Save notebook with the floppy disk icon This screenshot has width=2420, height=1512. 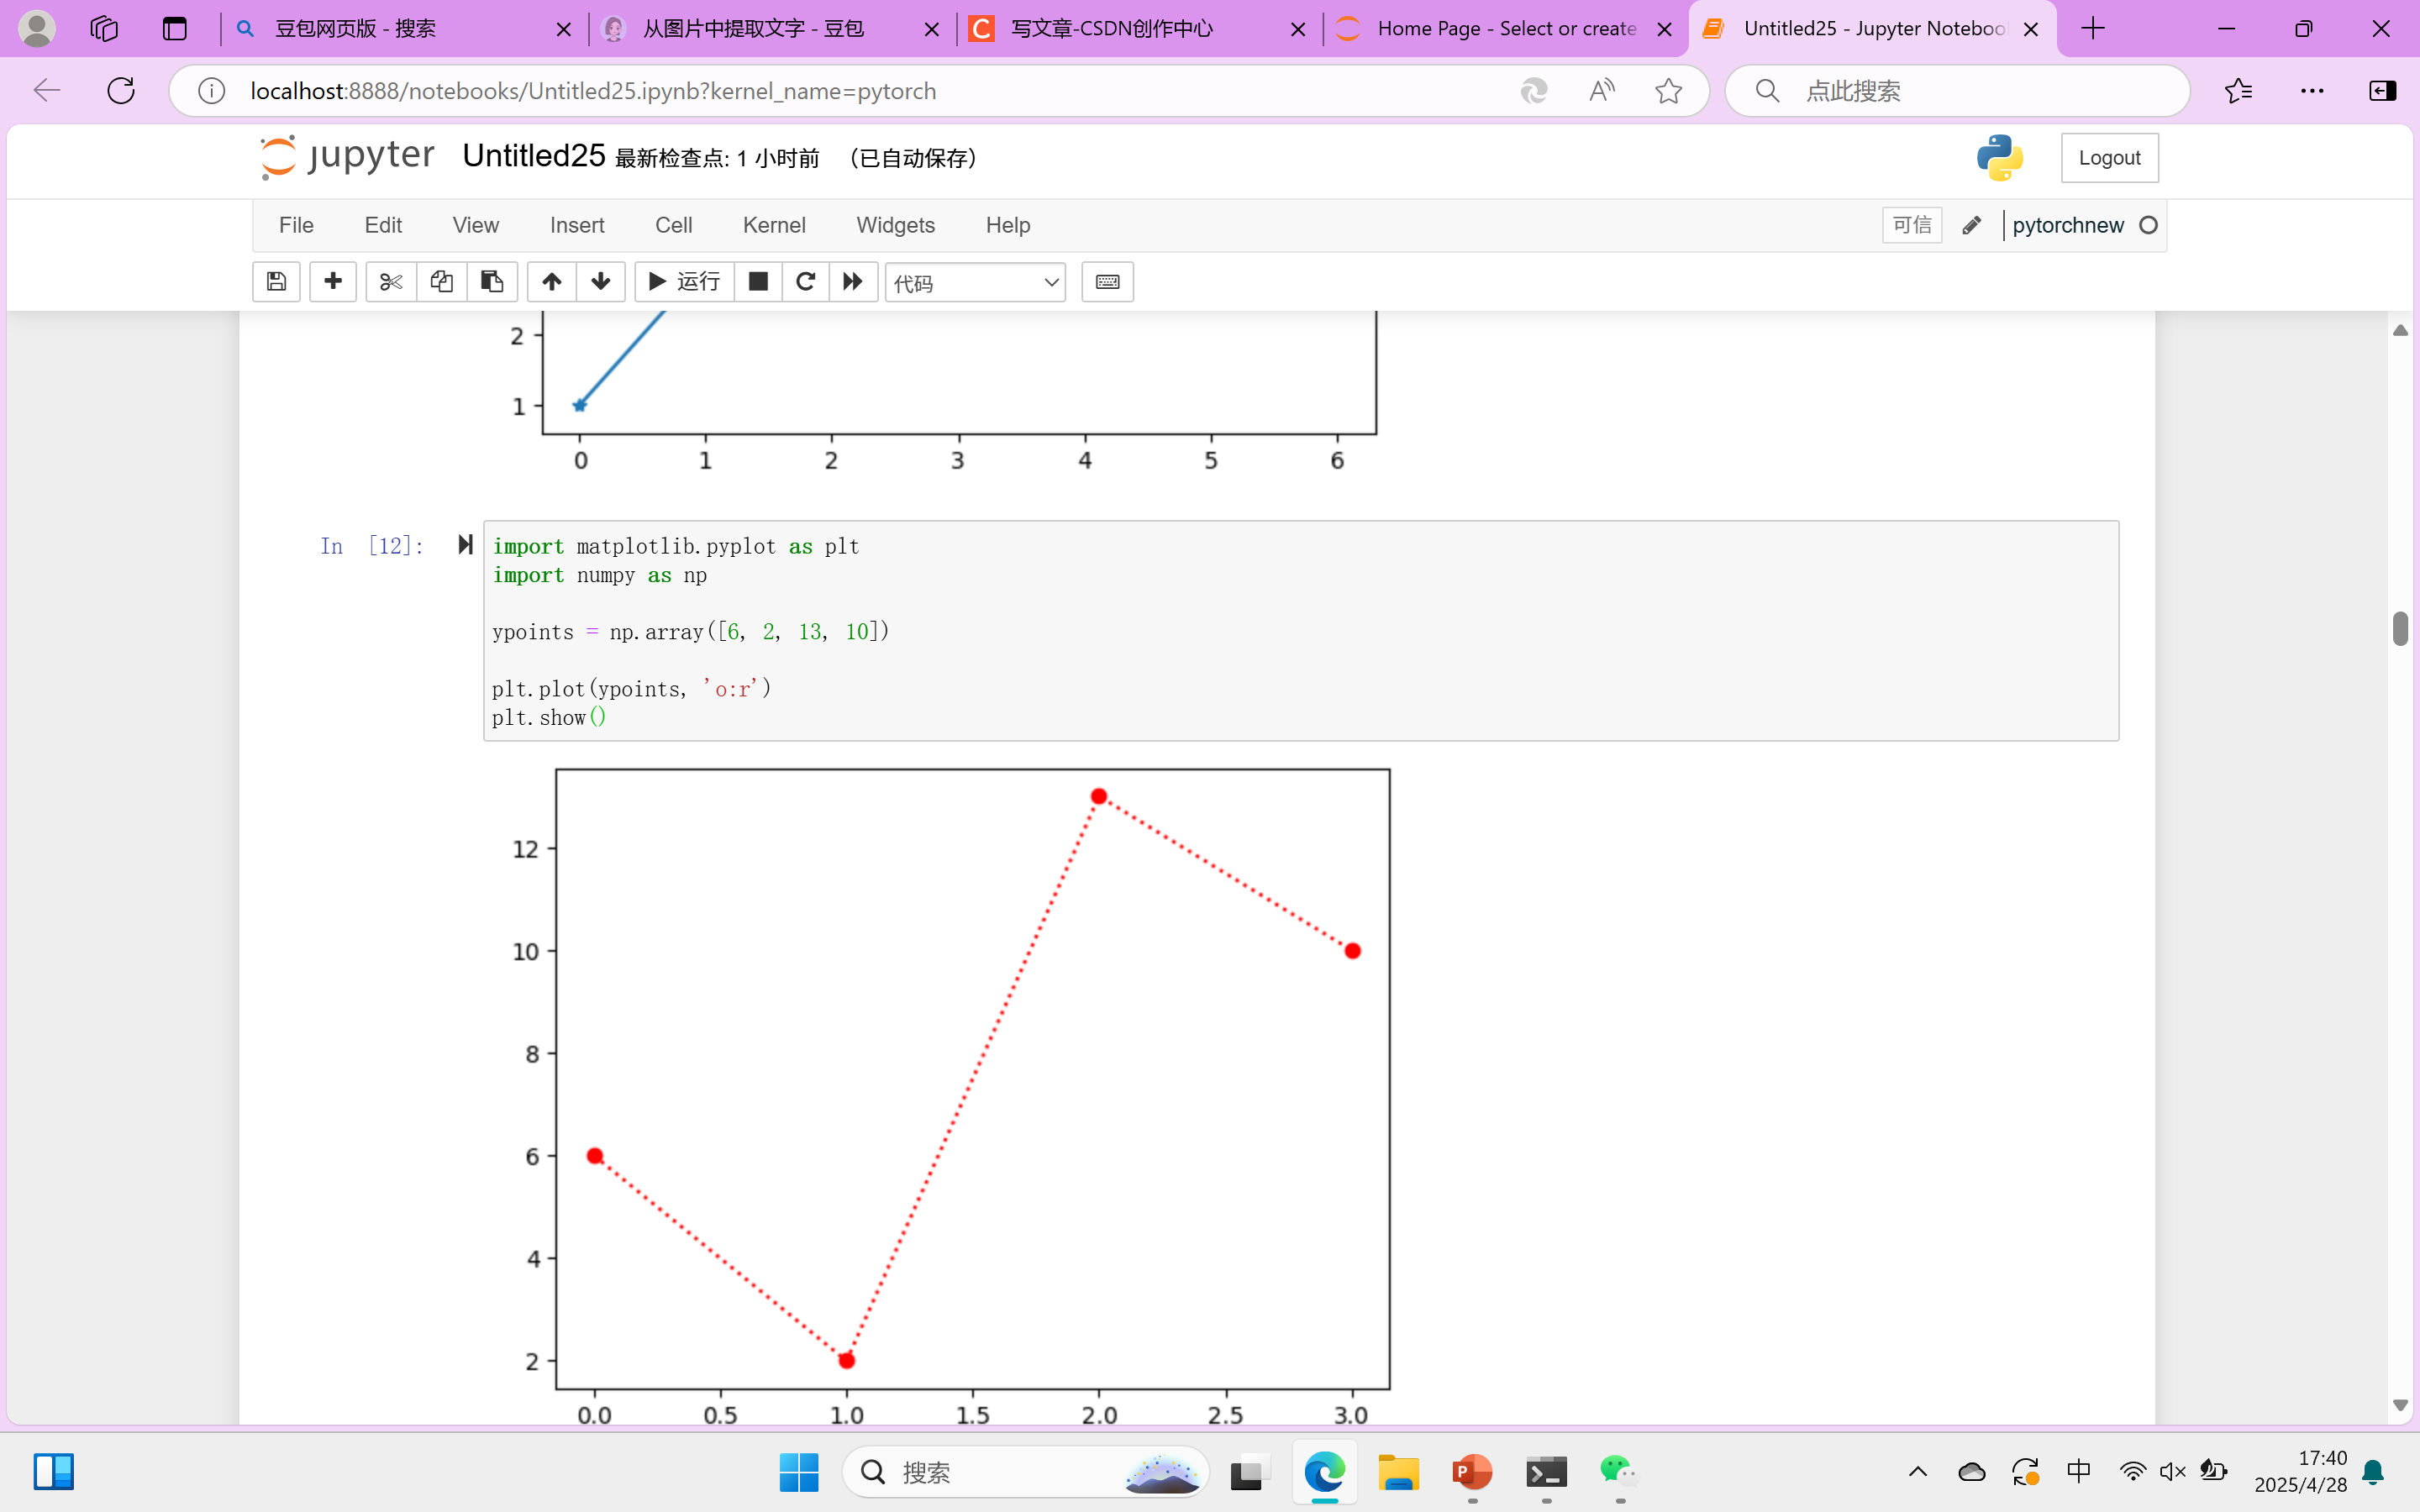[x=276, y=282]
